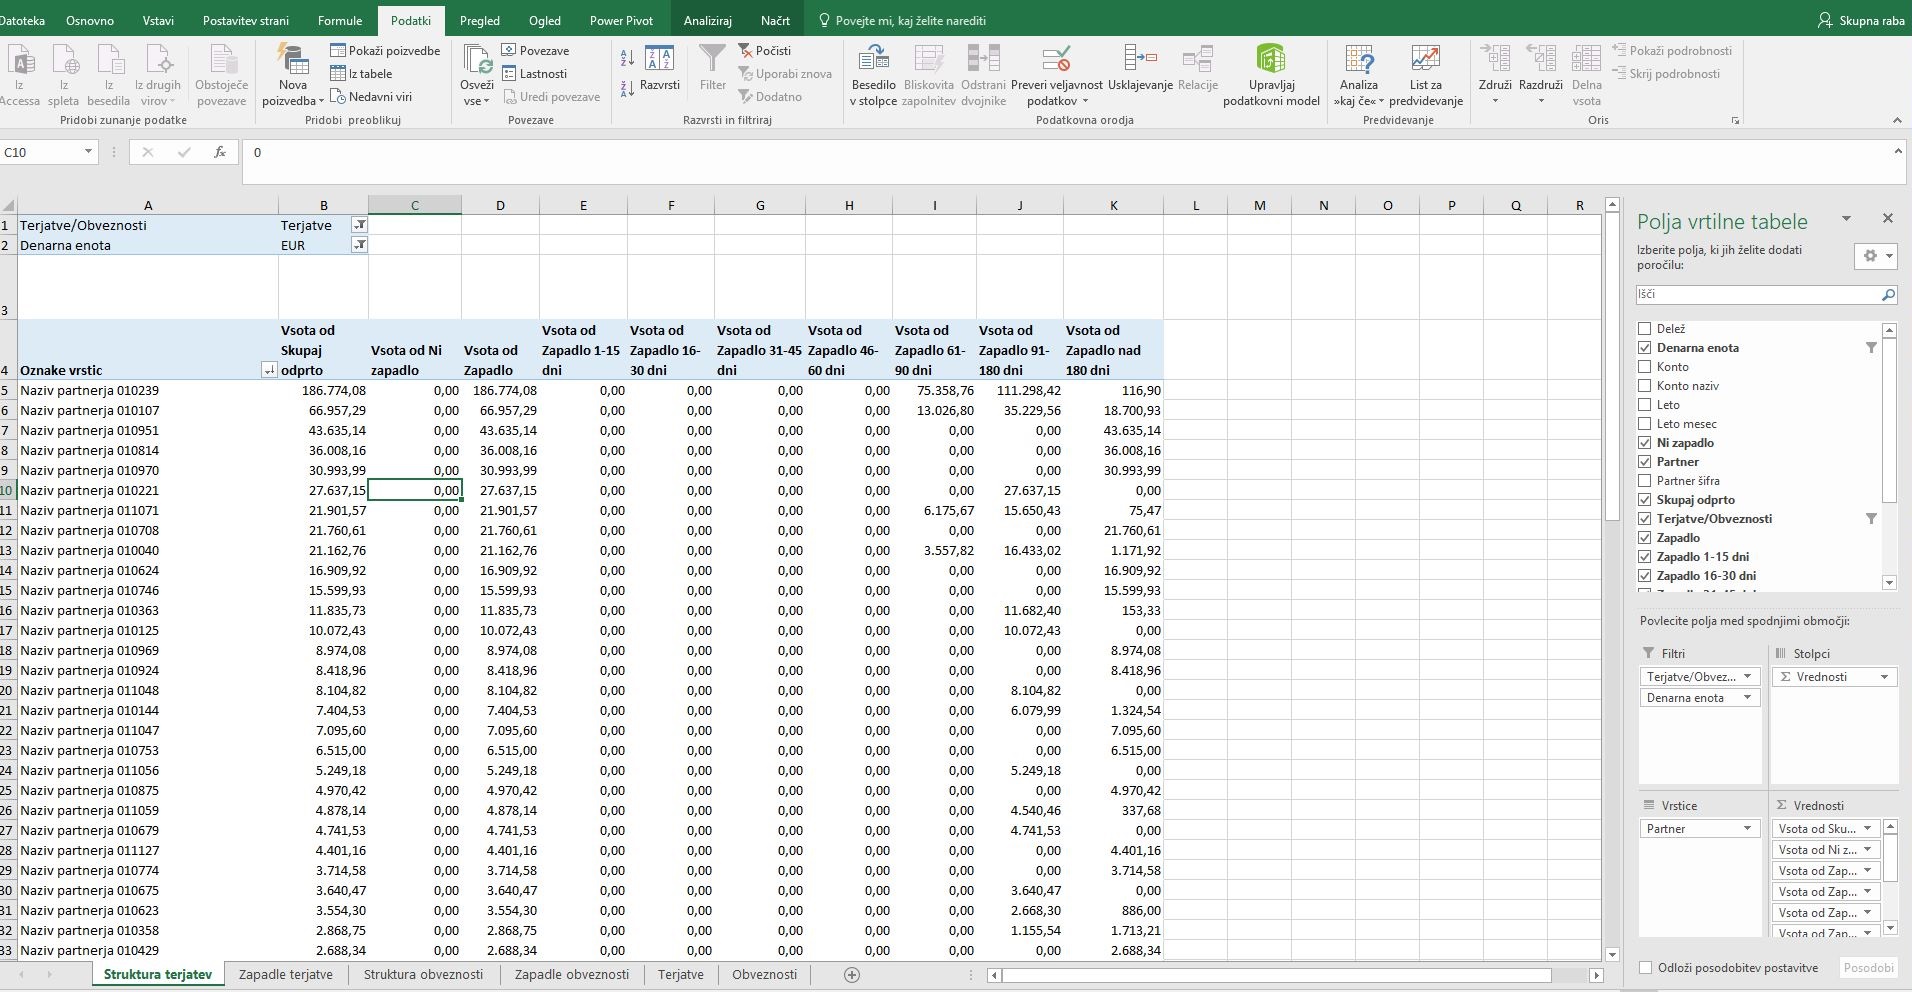Sort descending with the Z-A icon
Screen dimensions: 1912x992
click(627, 88)
